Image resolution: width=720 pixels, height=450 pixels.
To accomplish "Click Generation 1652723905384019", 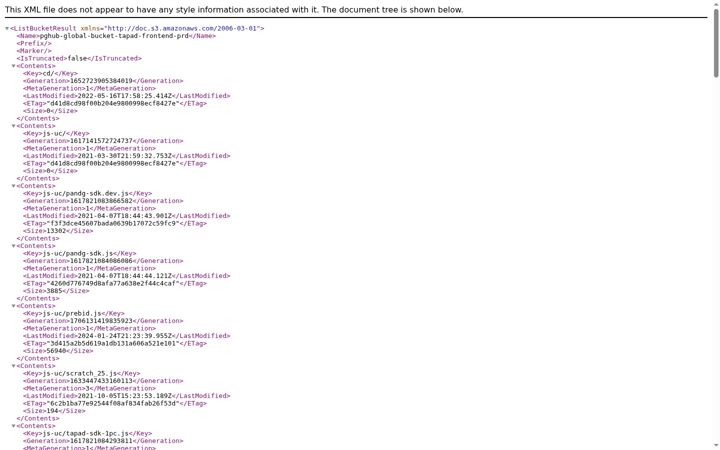I will [101, 81].
